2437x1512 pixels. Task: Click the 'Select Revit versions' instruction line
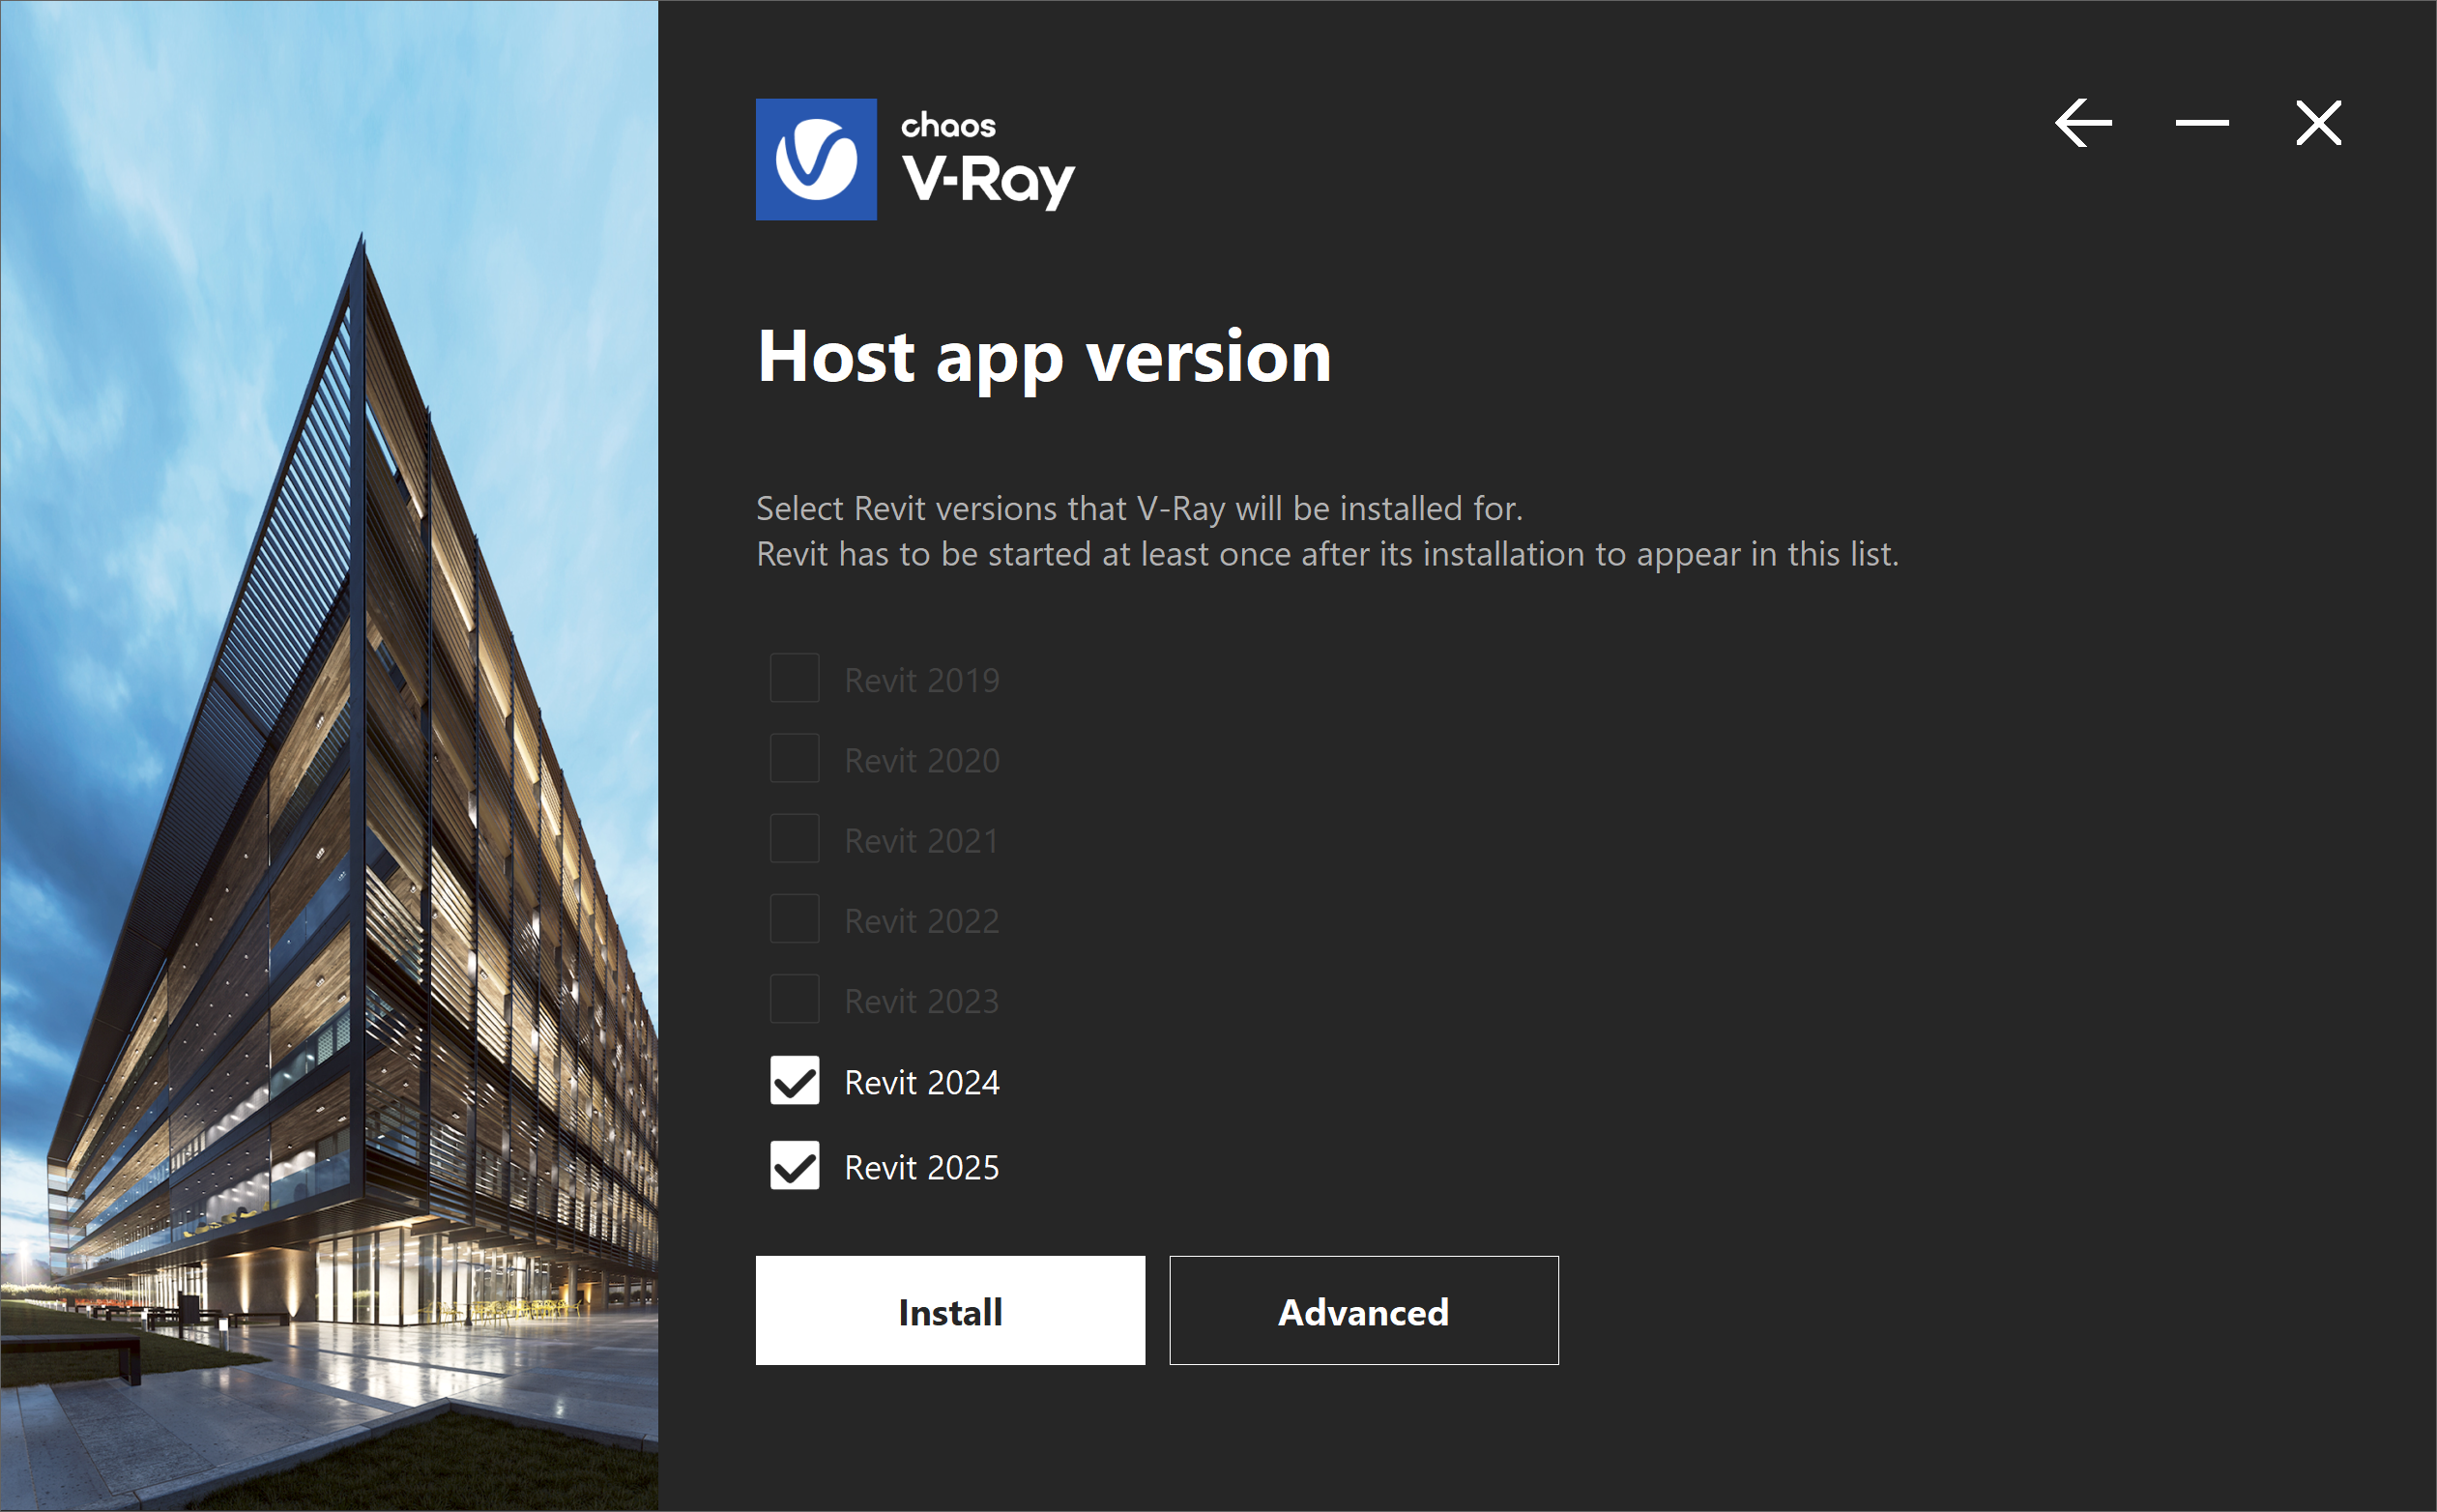coord(1140,509)
